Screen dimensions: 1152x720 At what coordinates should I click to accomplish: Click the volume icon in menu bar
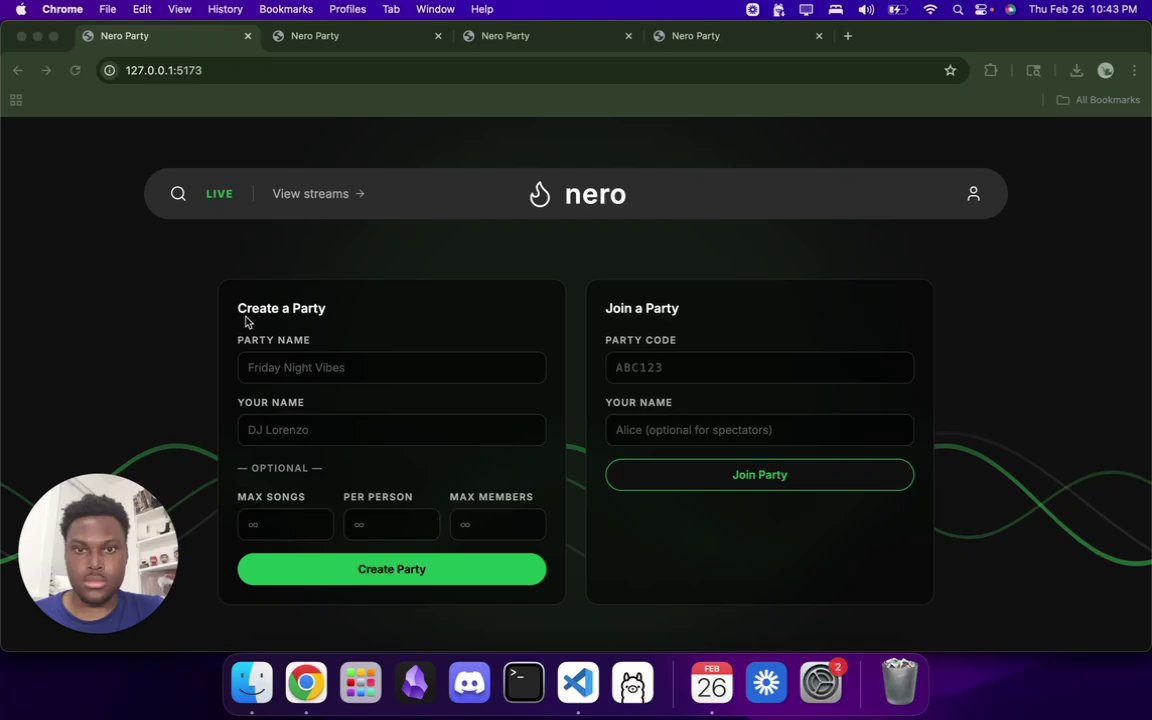[866, 10]
